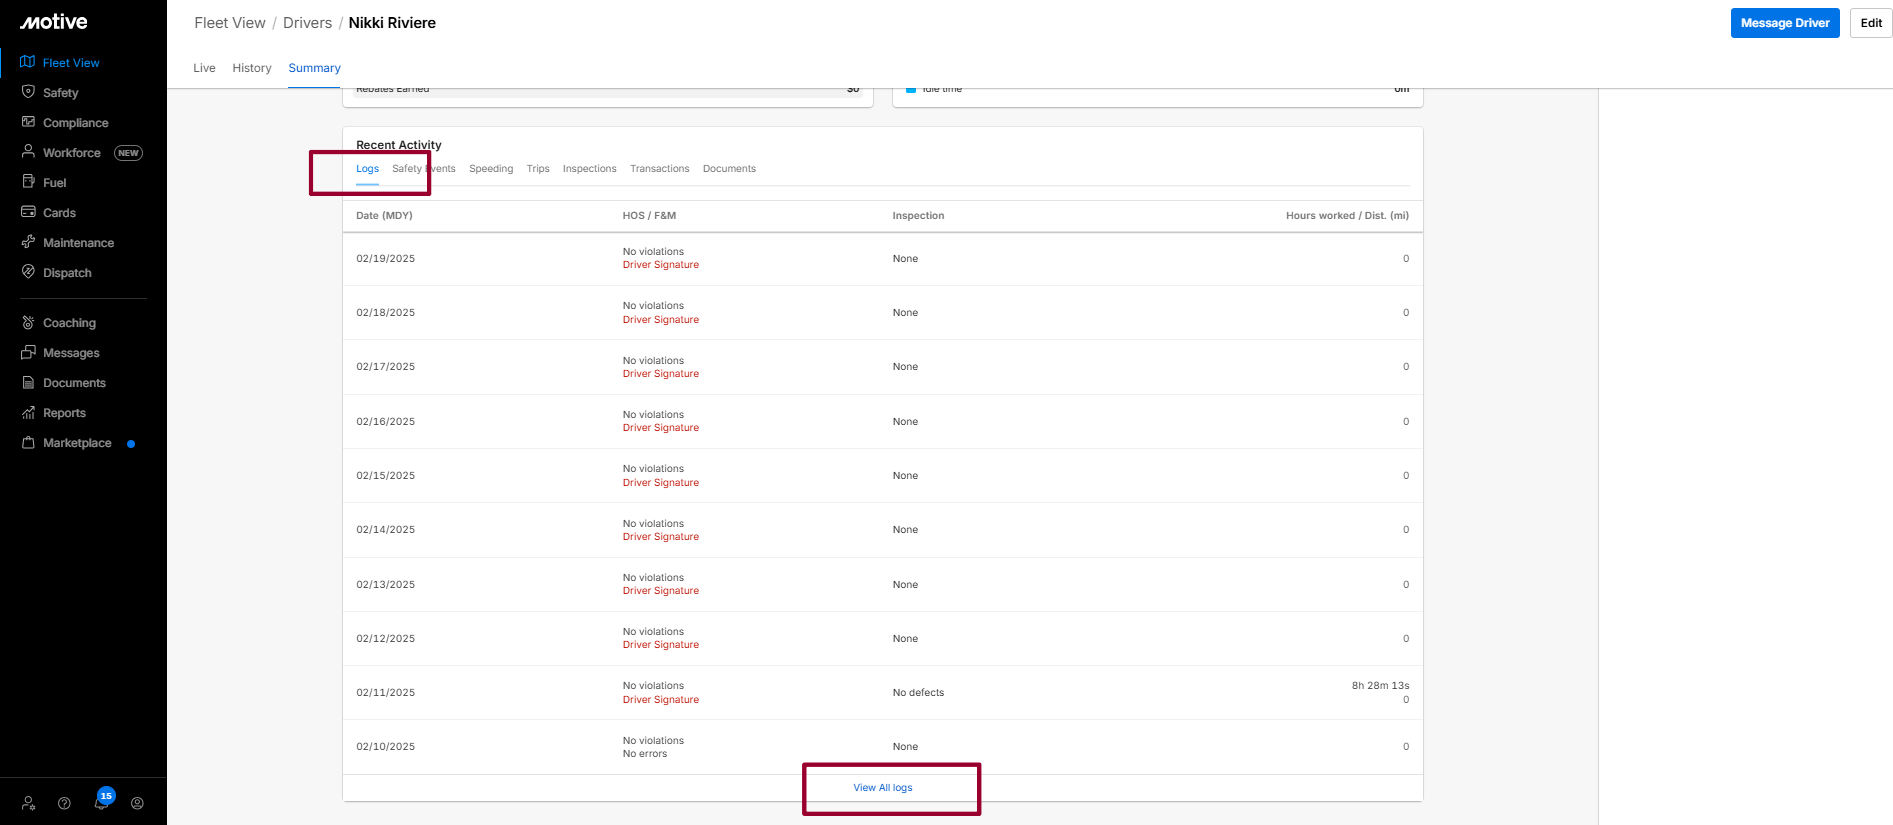Click the Dispatch icon in sidebar
This screenshot has width=1893, height=825.
coord(28,272)
